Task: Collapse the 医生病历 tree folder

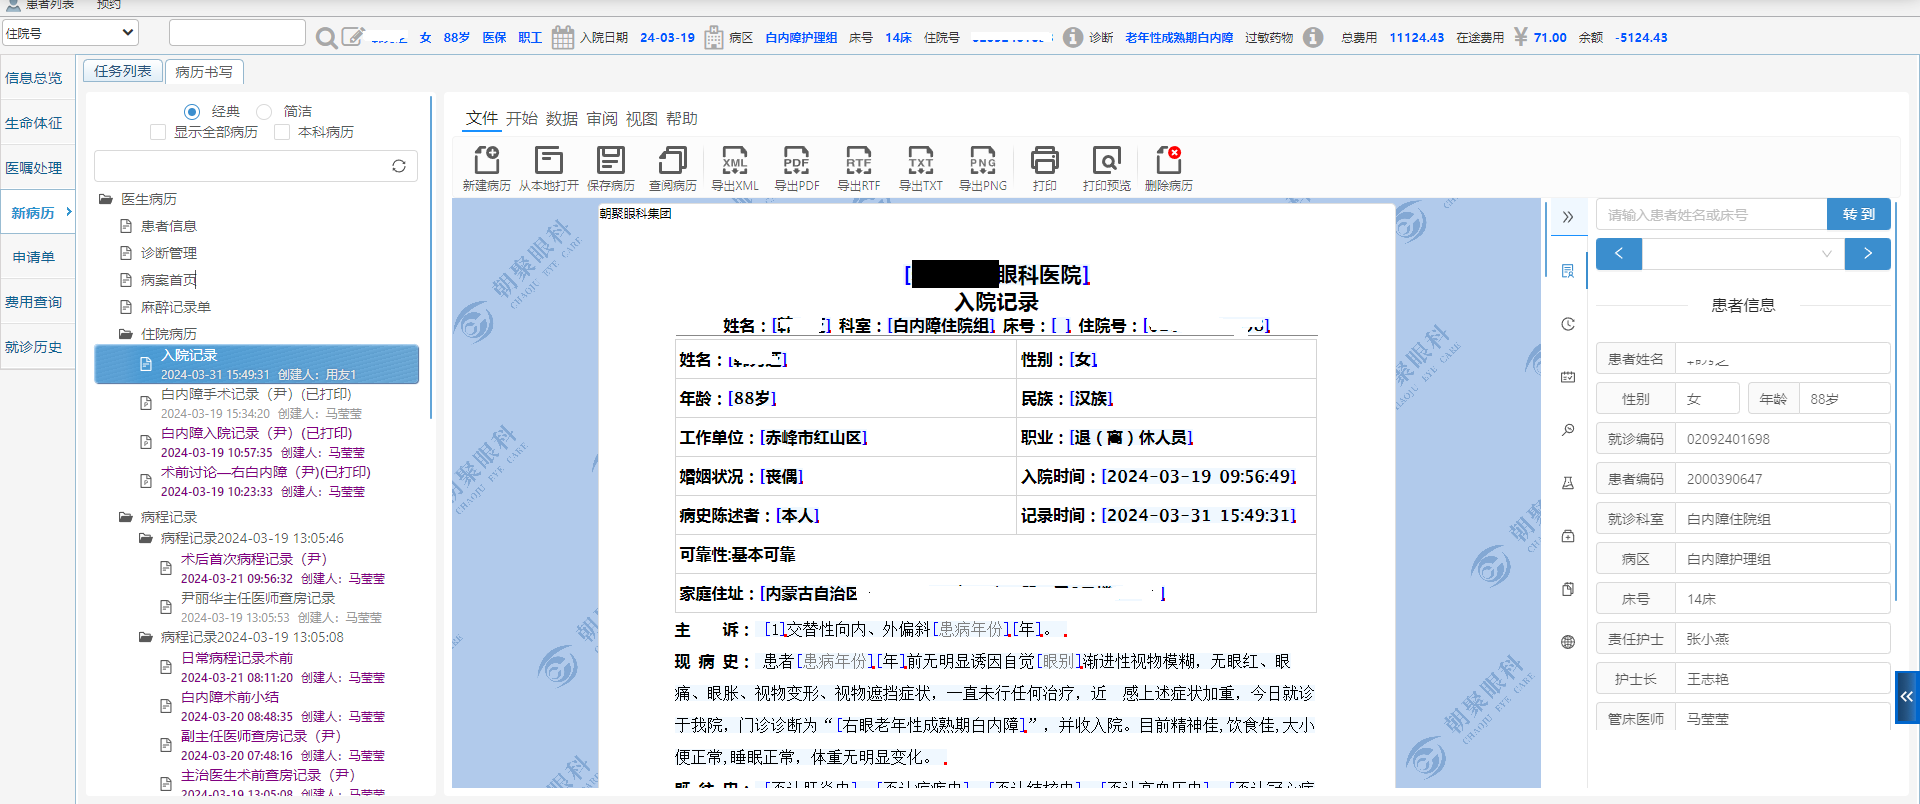Action: click(x=105, y=199)
